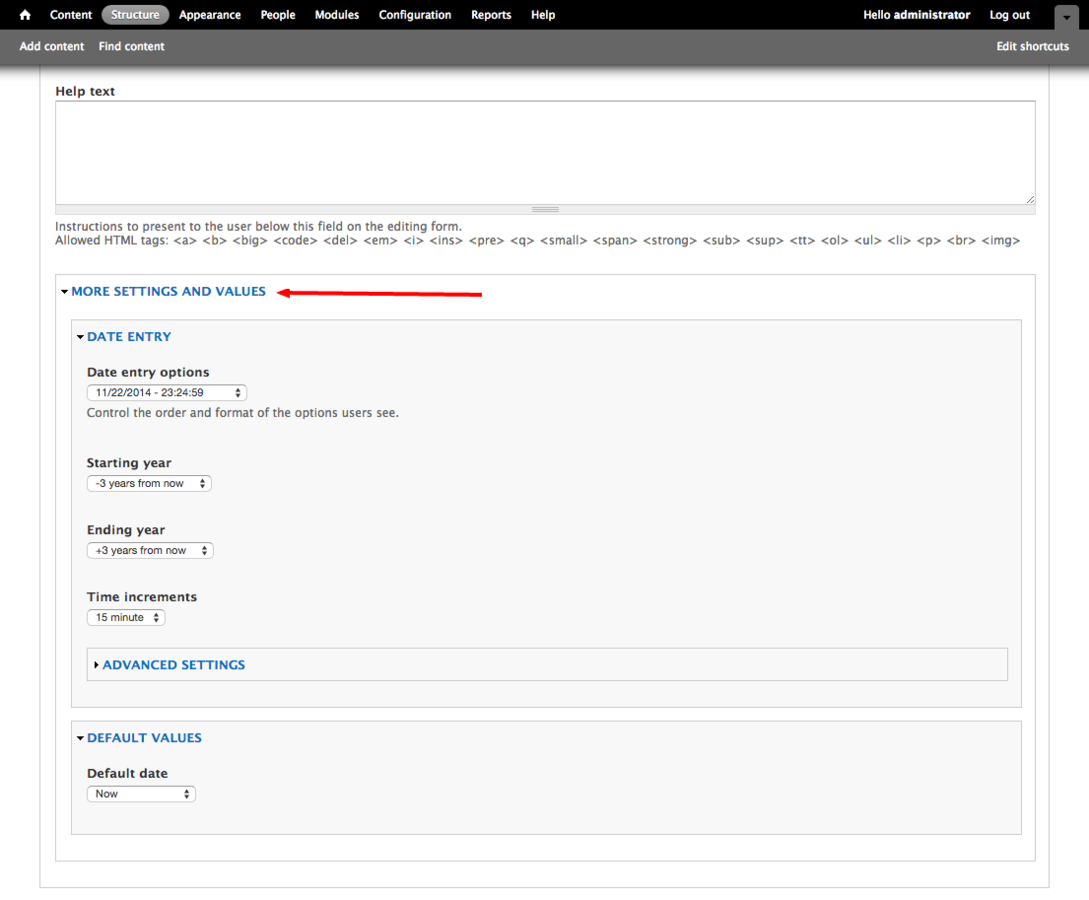Open the Appearance menu
The width and height of the screenshot is (1089, 900).
(x=210, y=15)
